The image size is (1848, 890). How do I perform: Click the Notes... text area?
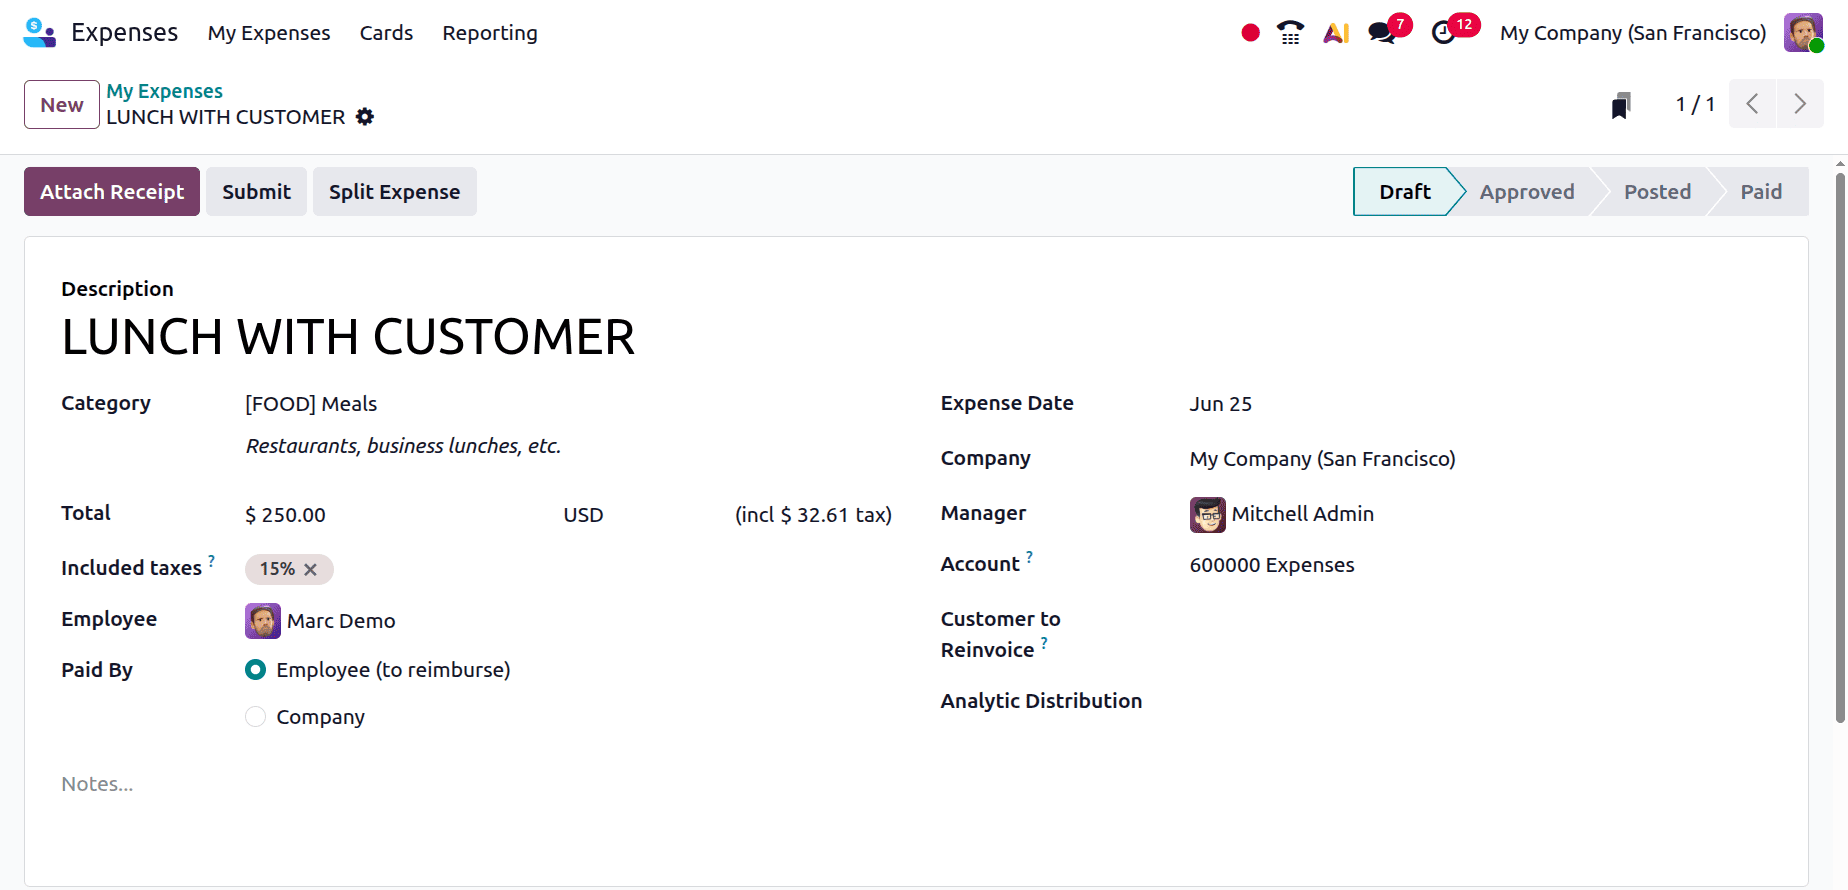pyautogui.click(x=916, y=784)
